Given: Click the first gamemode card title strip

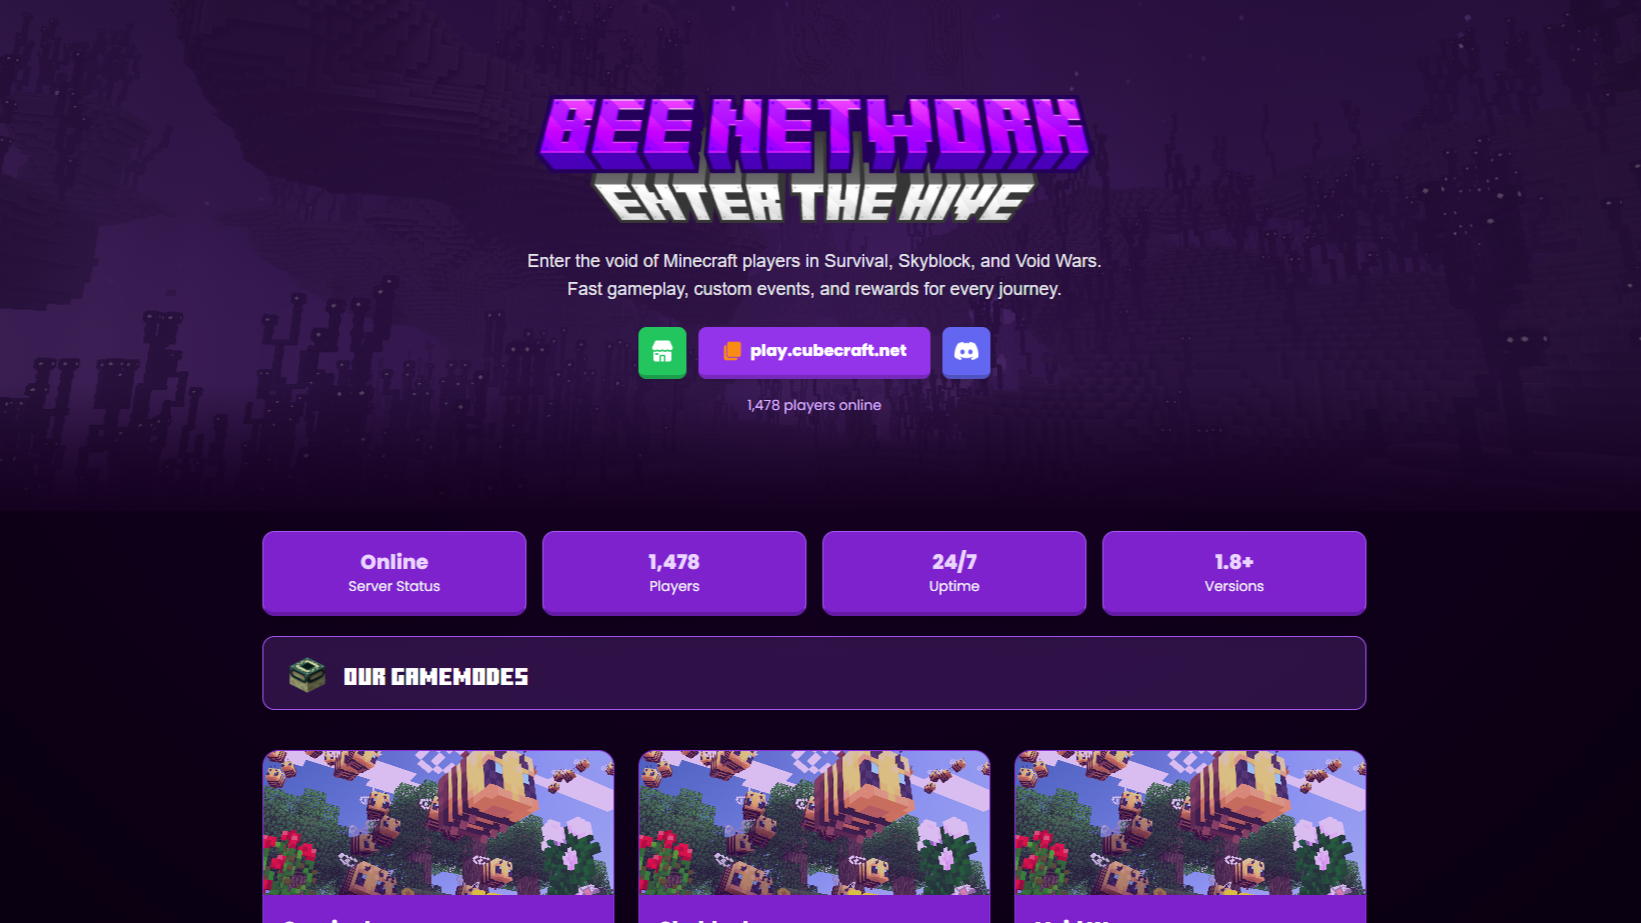Looking at the screenshot, I should pyautogui.click(x=438, y=909).
